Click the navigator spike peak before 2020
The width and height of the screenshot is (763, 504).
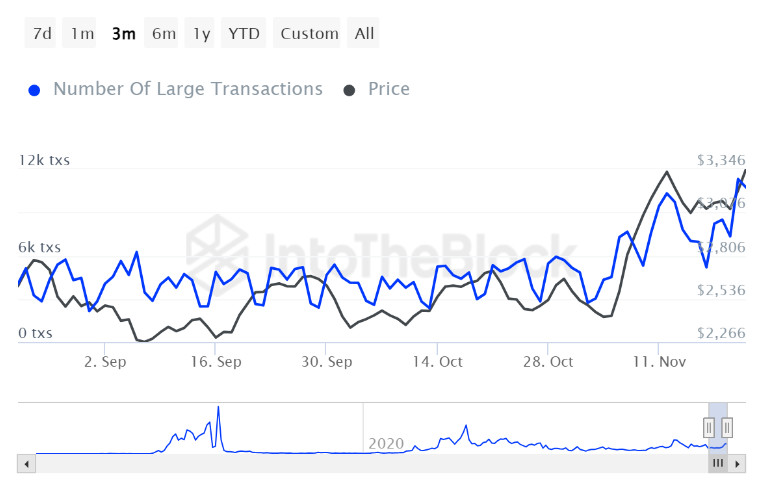[x=218, y=408]
